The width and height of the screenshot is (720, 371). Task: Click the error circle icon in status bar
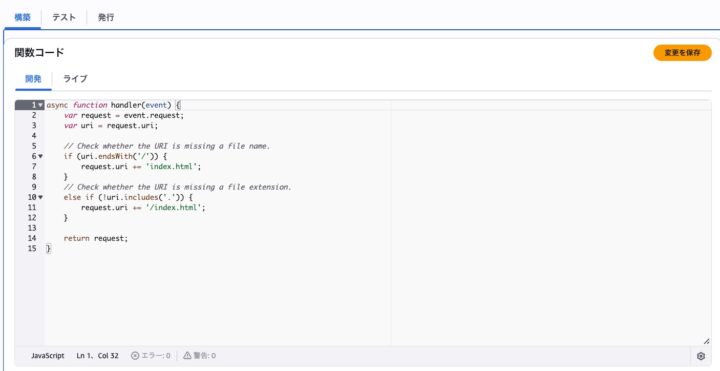[x=135, y=355]
